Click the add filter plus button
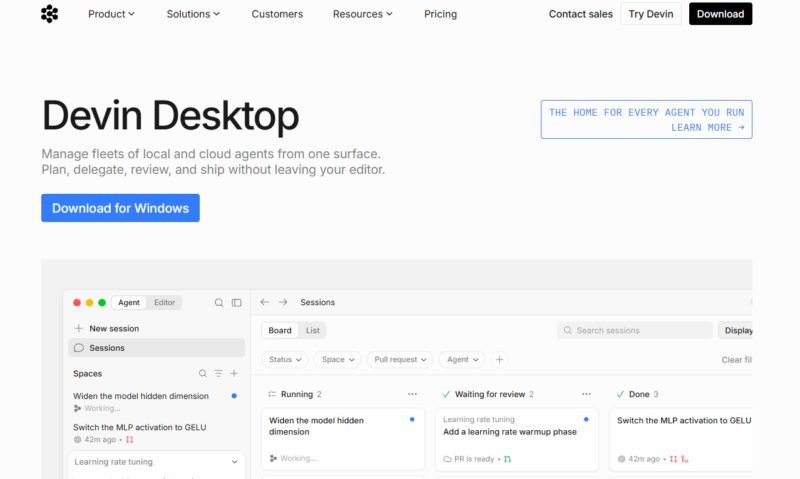 pos(499,360)
